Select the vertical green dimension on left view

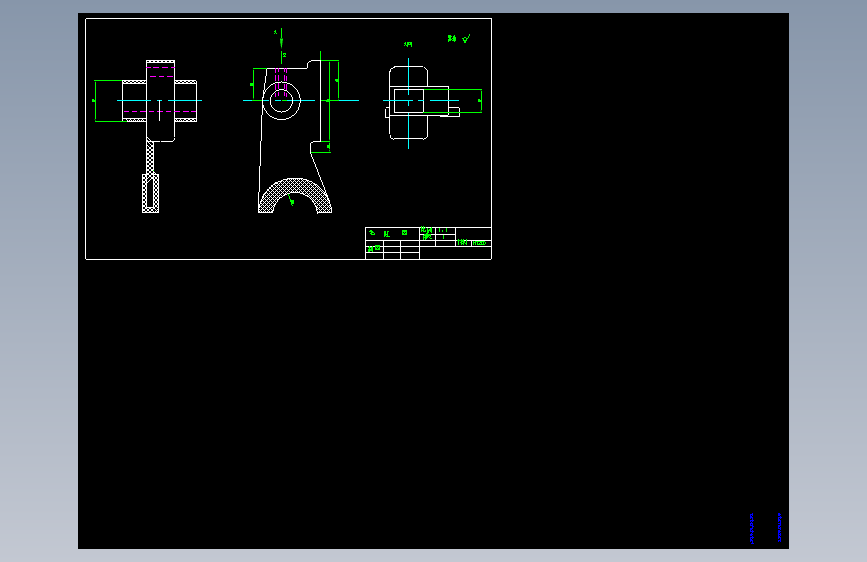coord(95,101)
